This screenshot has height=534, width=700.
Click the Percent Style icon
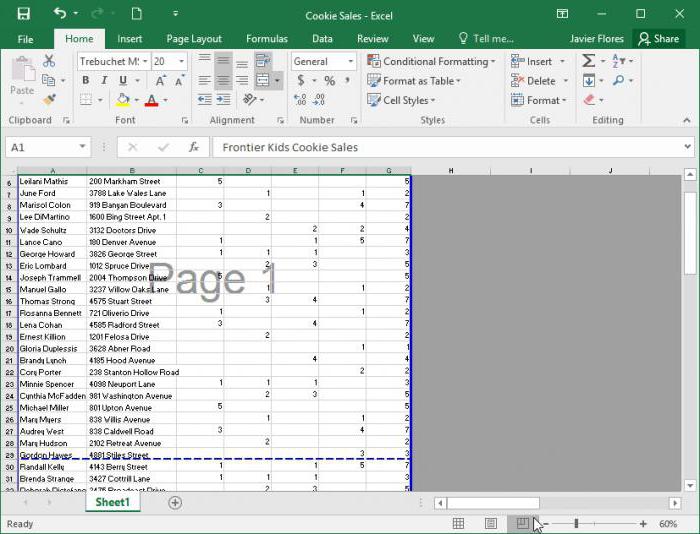(329, 81)
